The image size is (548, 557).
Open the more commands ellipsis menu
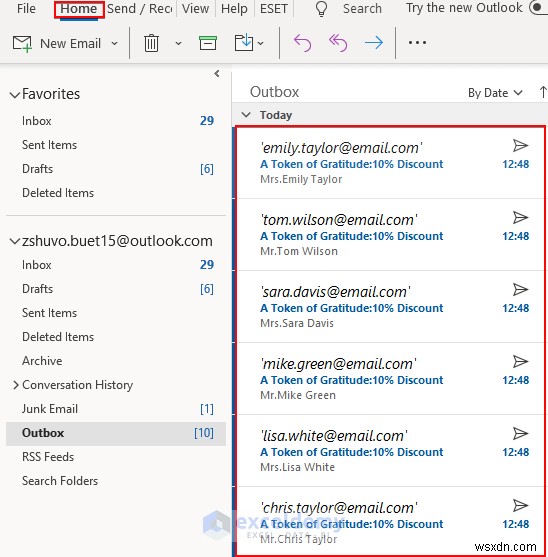click(x=417, y=43)
